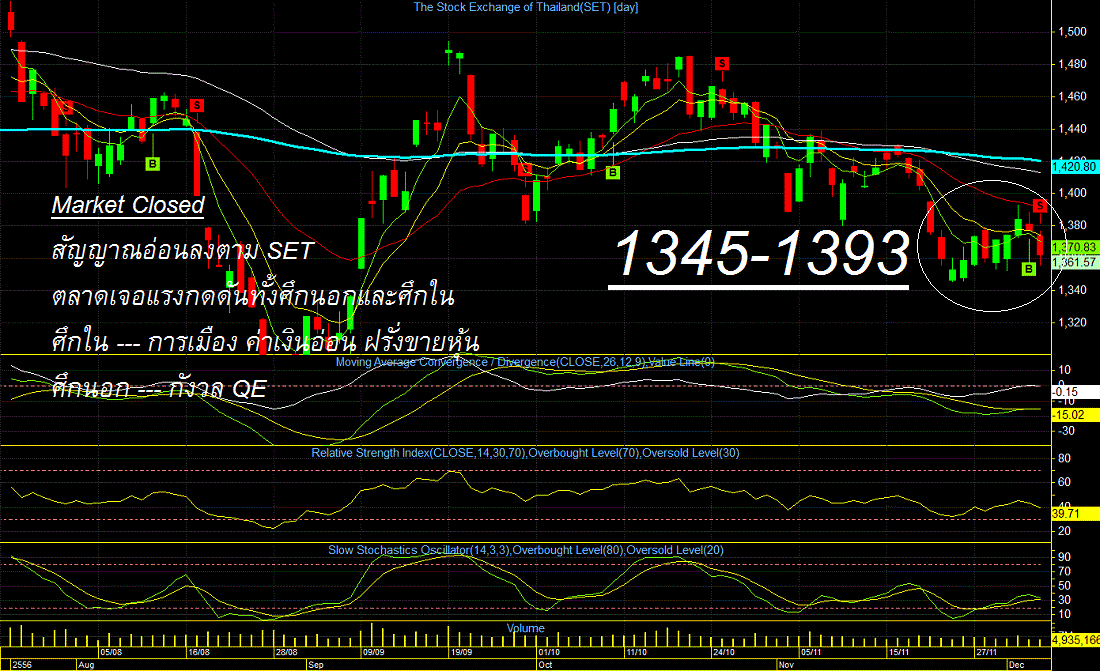The width and height of the screenshot is (1100, 671).
Task: Click the 19/09 date on the time axis
Action: click(x=461, y=652)
